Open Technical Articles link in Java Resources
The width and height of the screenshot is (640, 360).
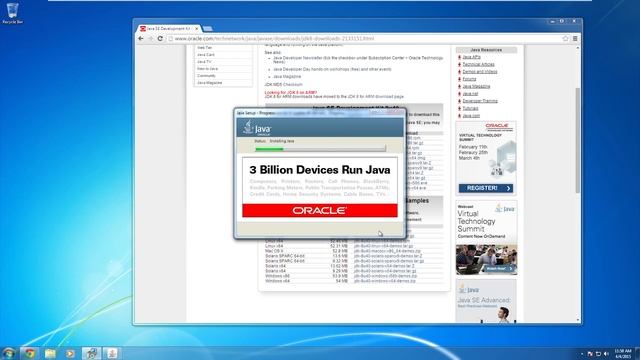tap(478, 64)
